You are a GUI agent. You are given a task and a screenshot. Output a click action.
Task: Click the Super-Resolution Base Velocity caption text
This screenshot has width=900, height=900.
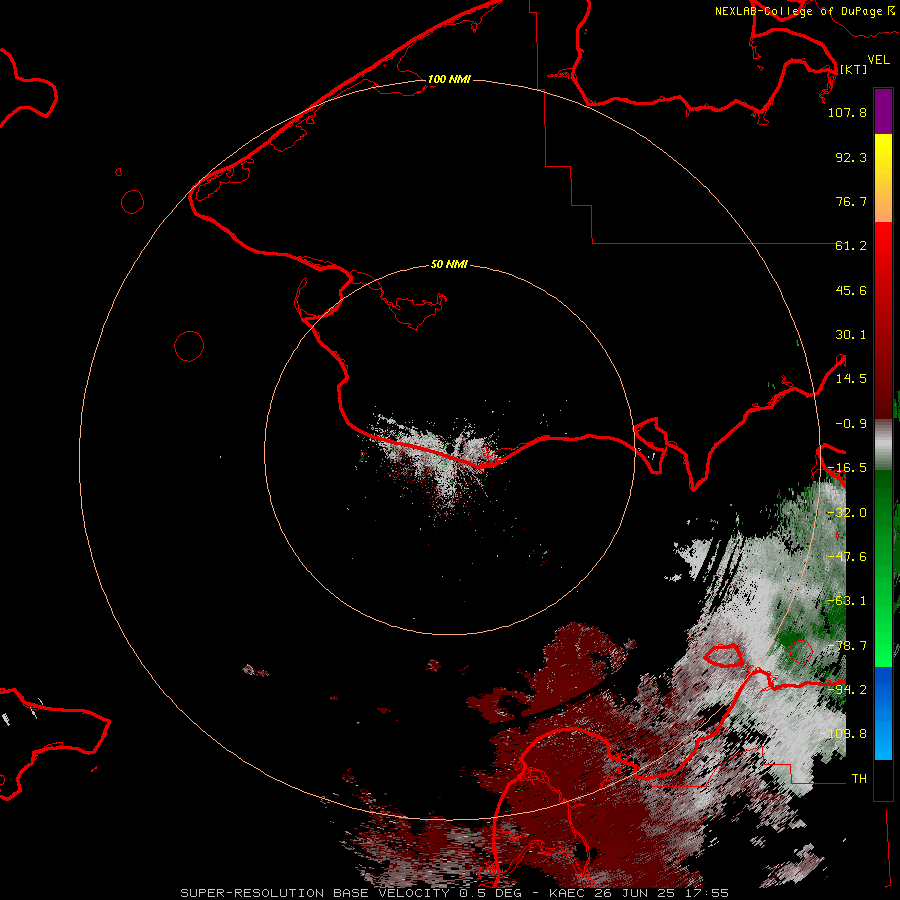coord(454,893)
